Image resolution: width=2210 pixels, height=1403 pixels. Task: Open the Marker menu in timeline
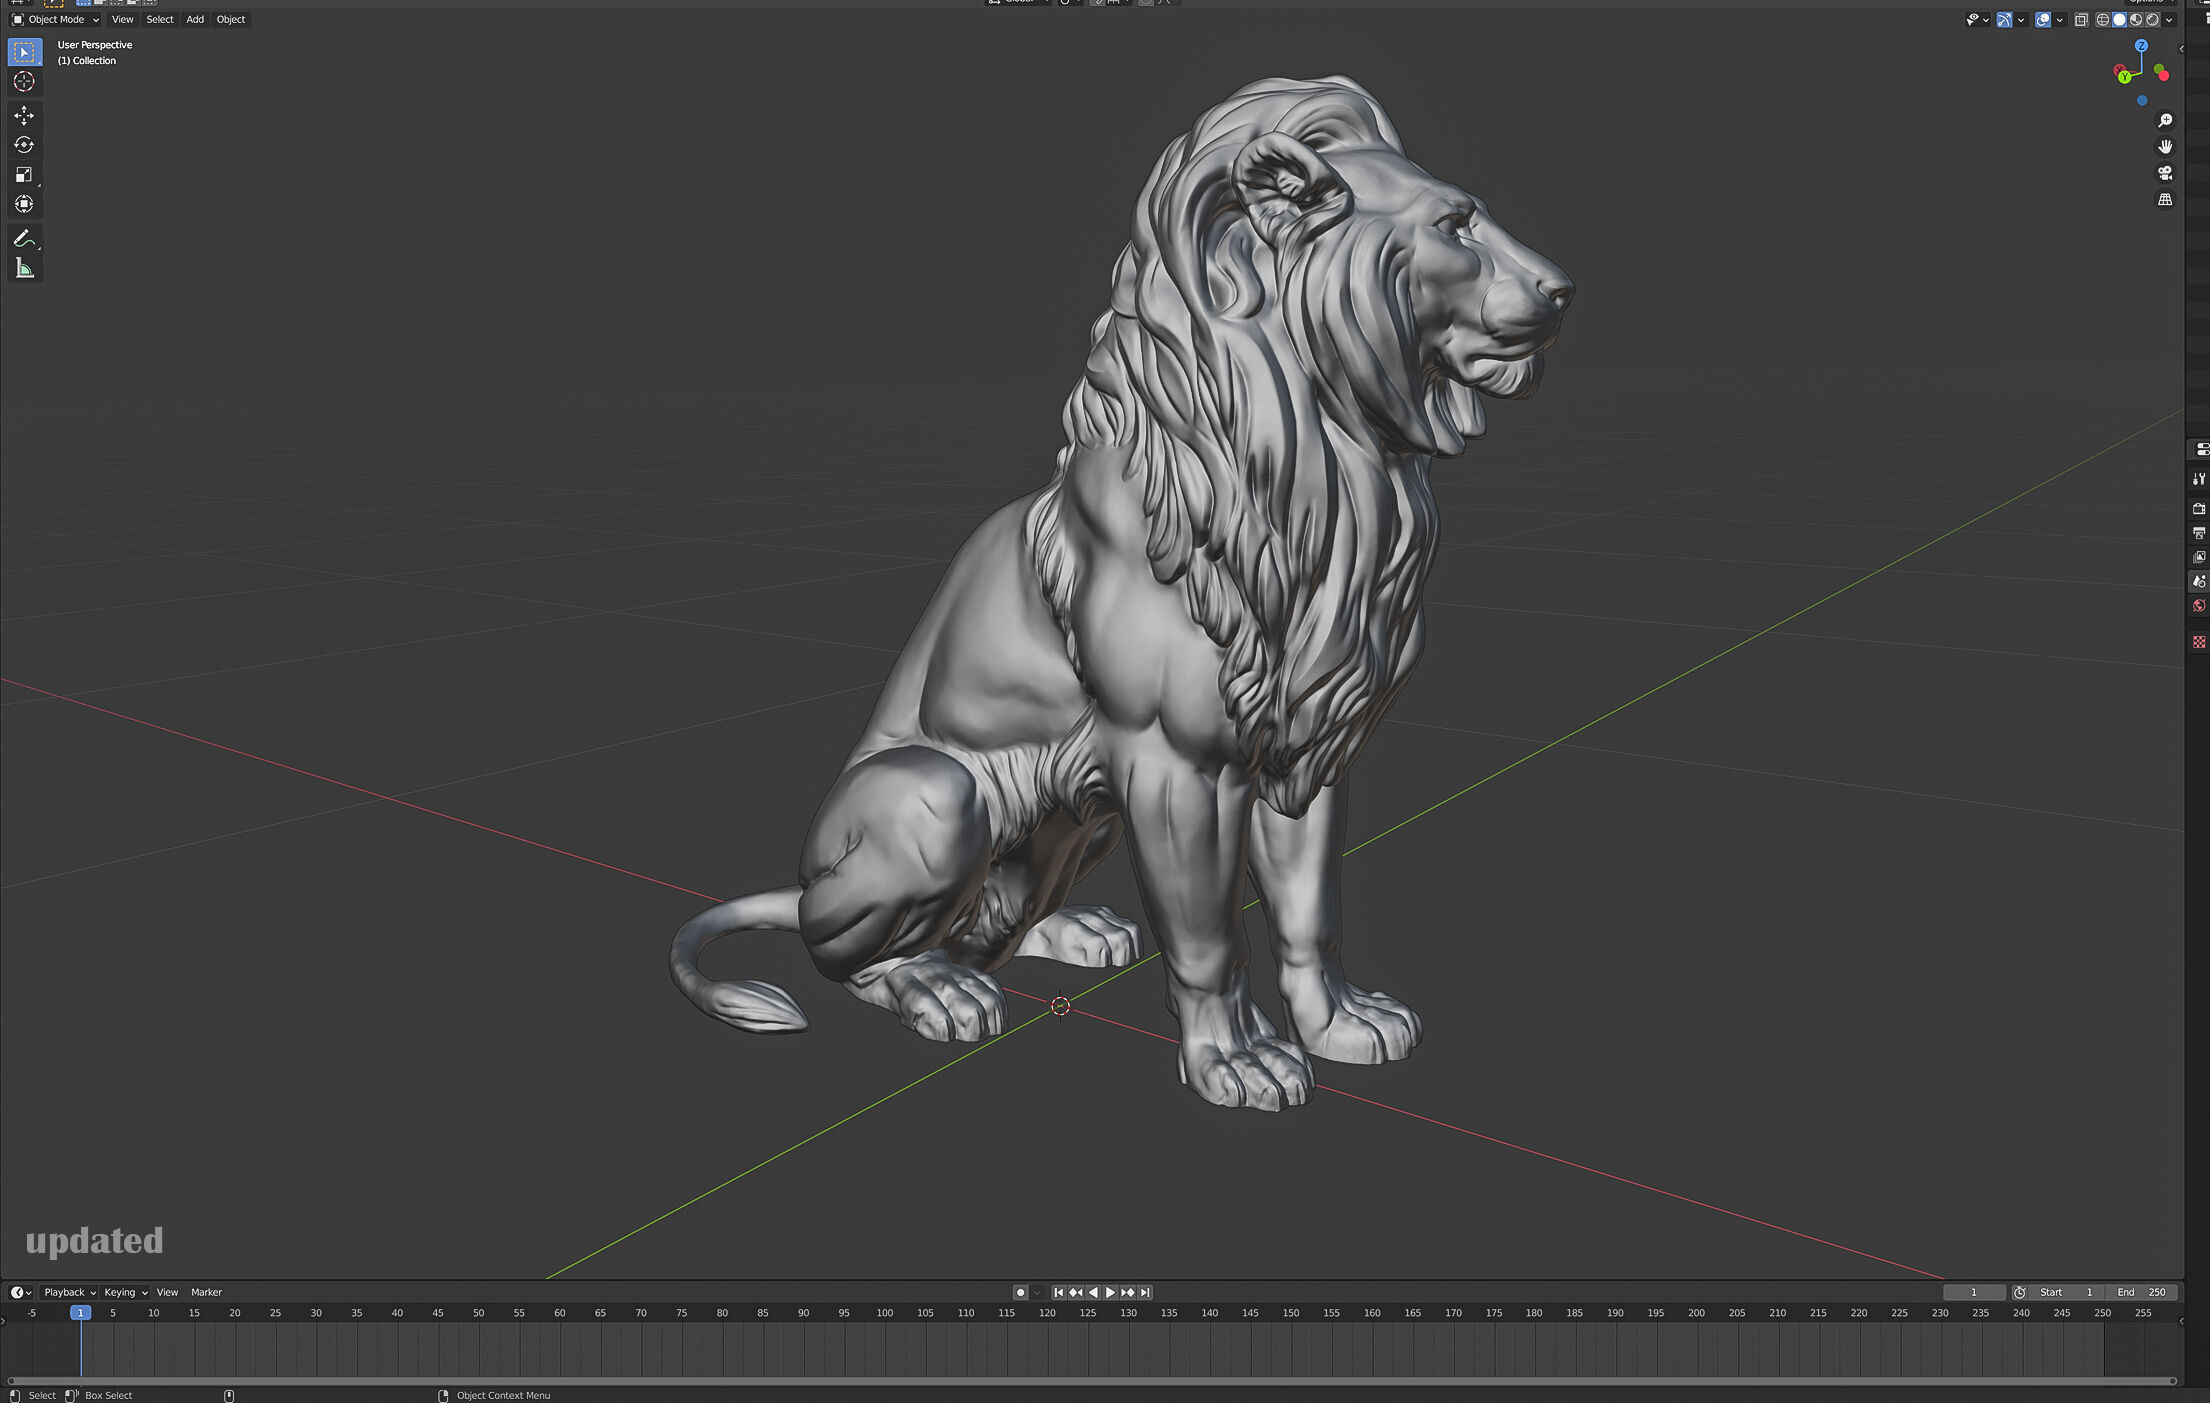point(206,1292)
